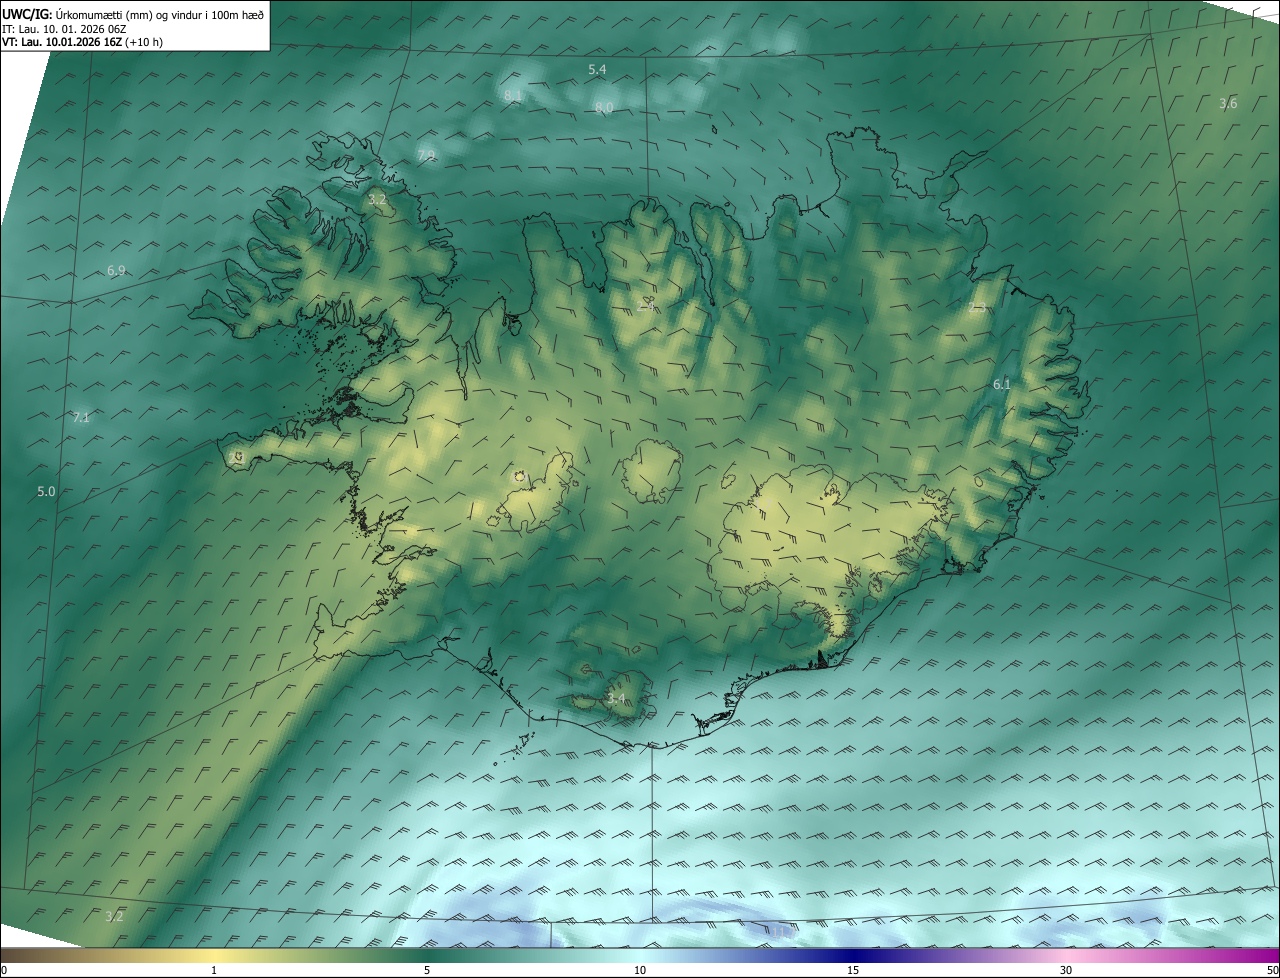This screenshot has height=978, width=1280.
Task: Click the 1 tick on the colour scale
Action: click(x=214, y=971)
